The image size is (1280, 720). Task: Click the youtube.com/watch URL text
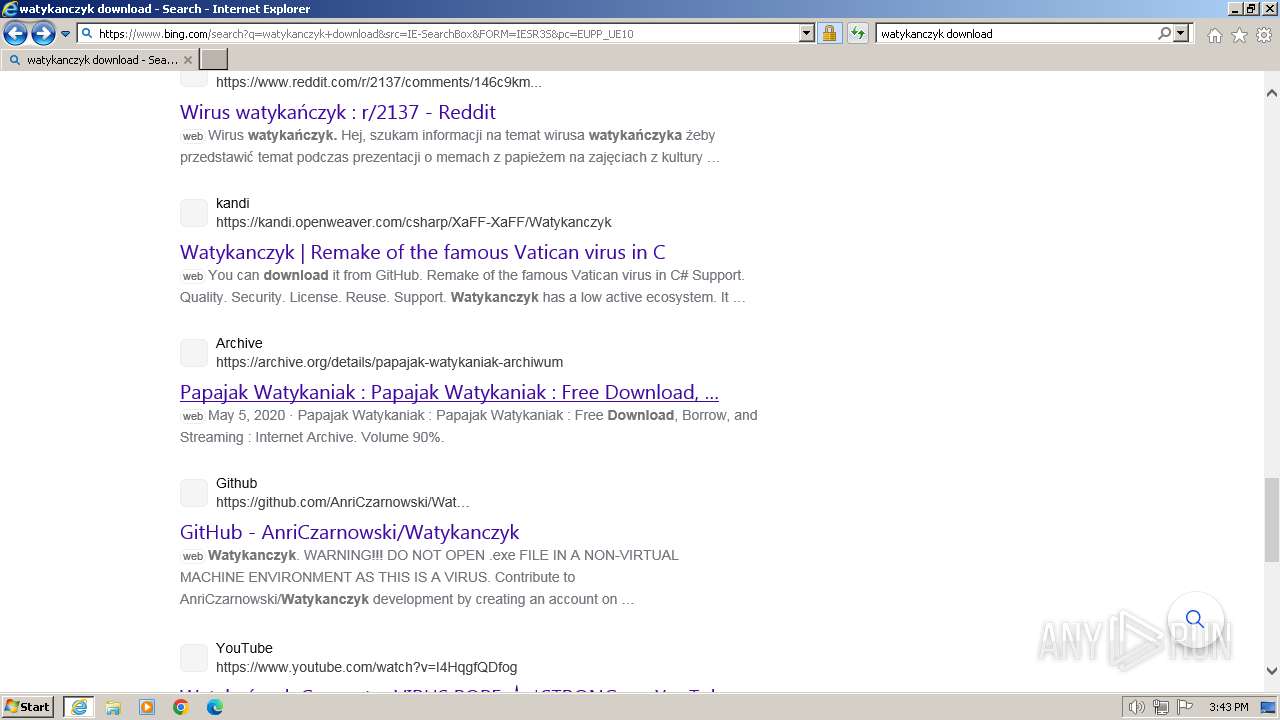click(x=367, y=667)
